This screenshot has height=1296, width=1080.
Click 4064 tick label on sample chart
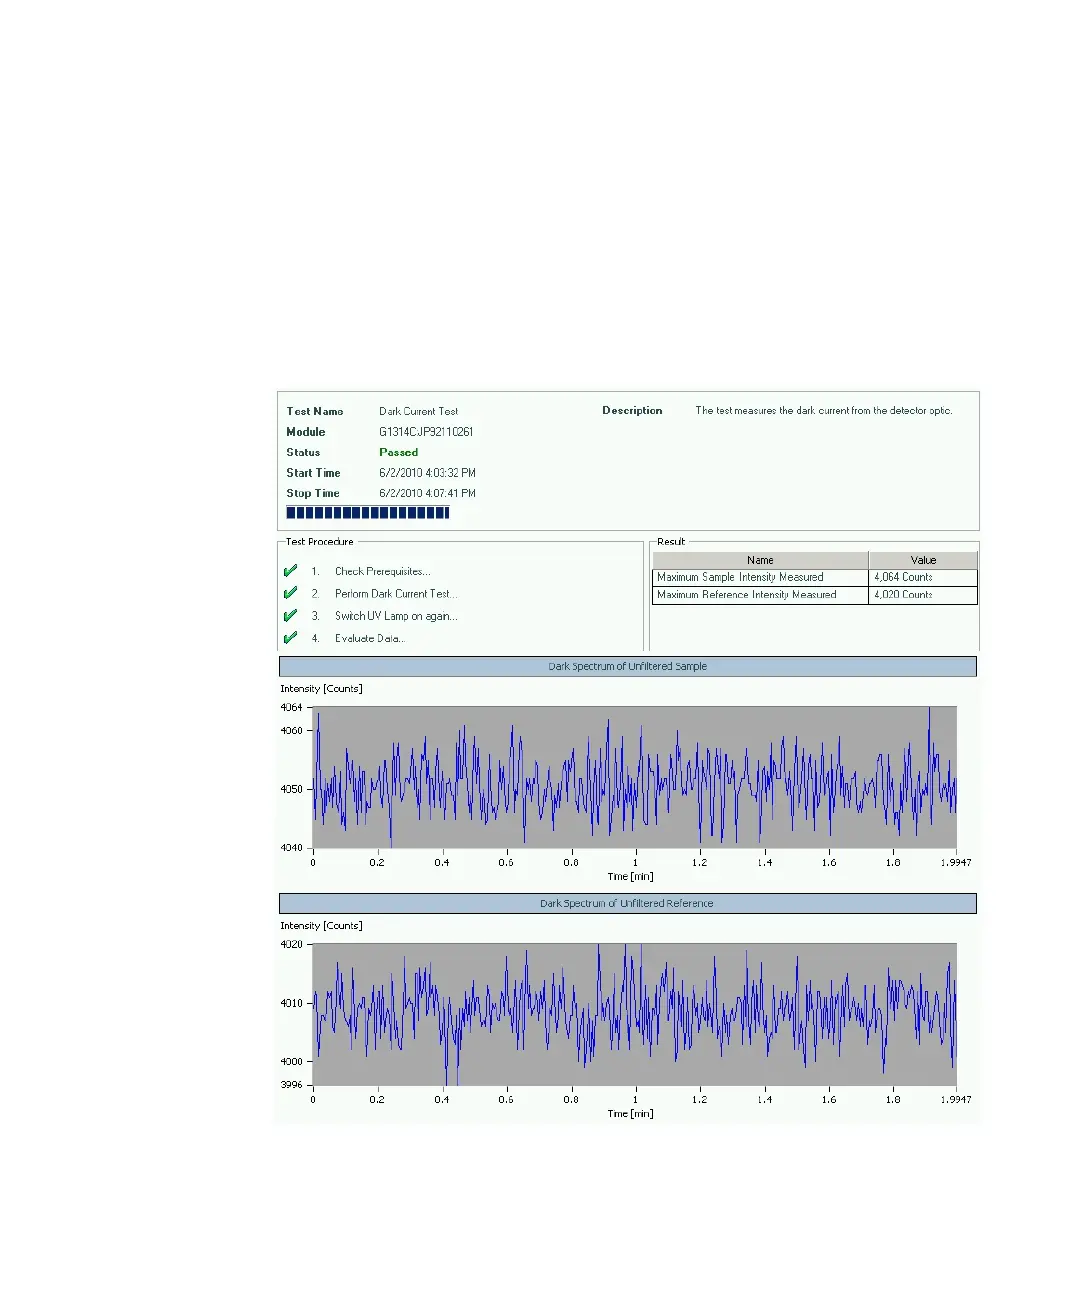point(291,707)
